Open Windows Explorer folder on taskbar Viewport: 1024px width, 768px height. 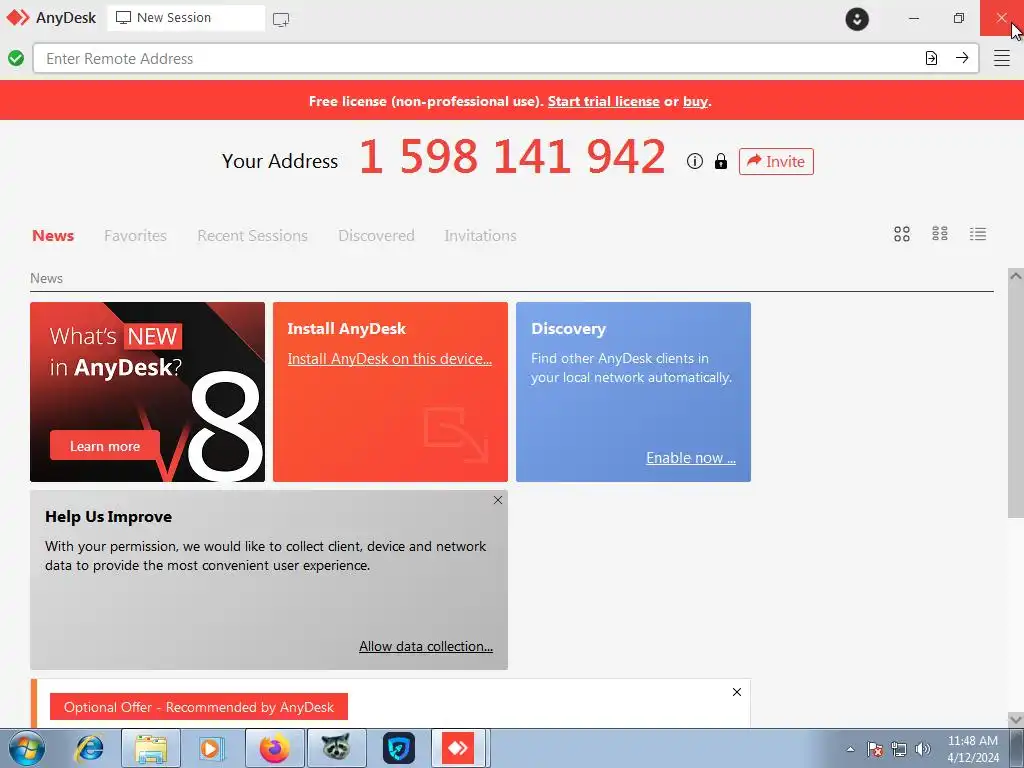[151, 749]
